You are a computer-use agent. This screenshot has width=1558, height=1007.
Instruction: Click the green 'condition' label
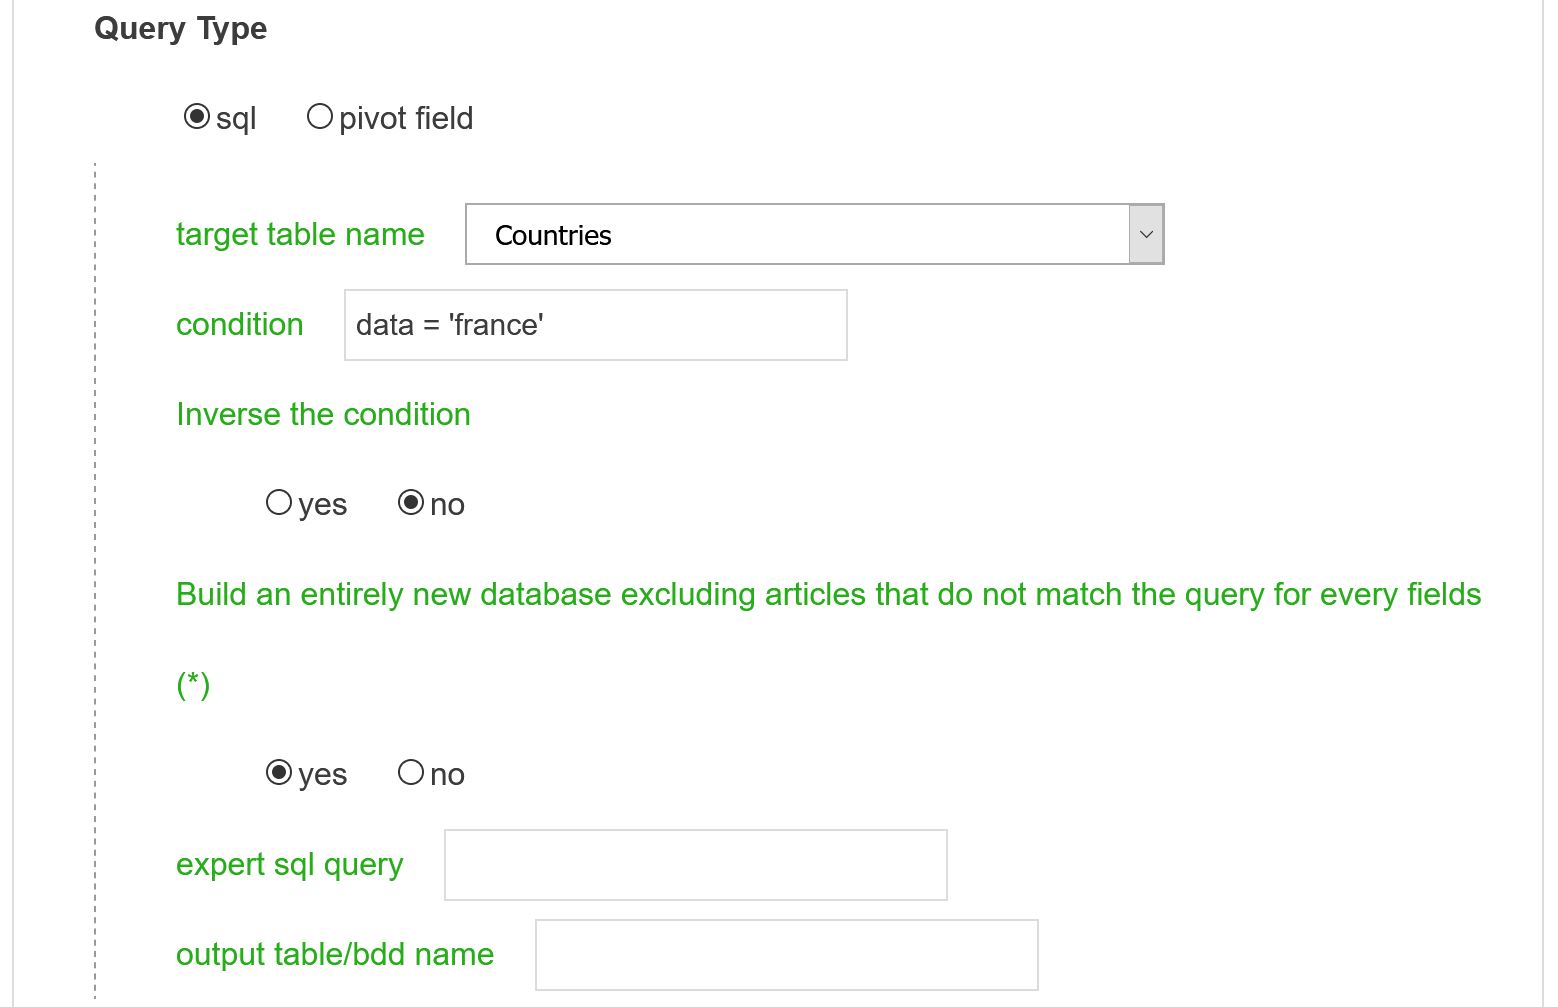[x=239, y=324]
